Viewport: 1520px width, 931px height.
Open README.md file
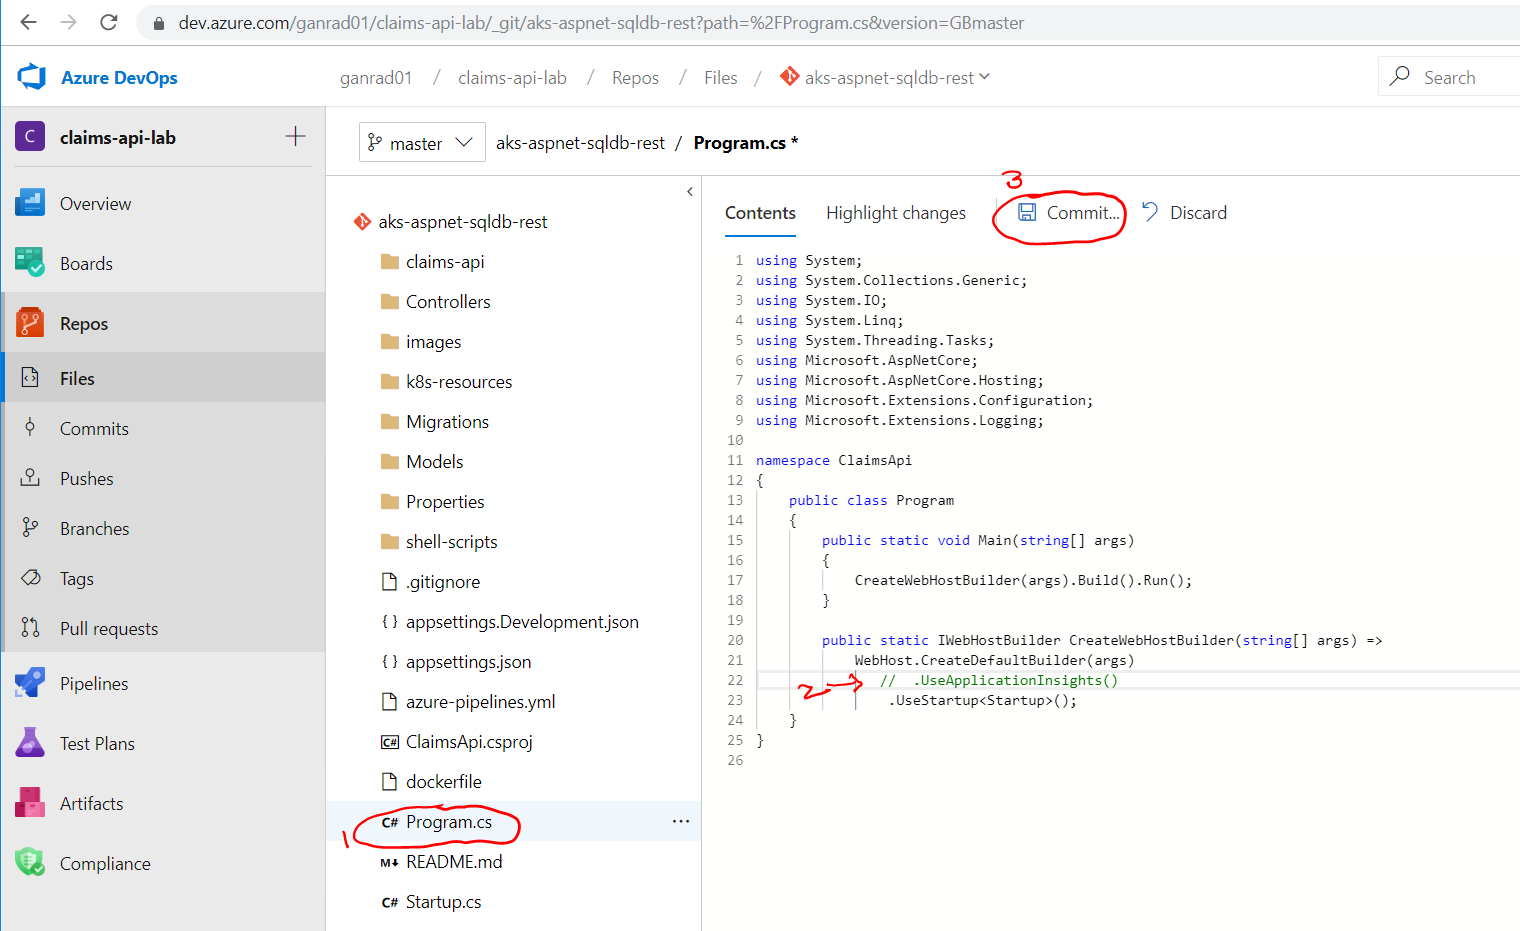tap(454, 862)
